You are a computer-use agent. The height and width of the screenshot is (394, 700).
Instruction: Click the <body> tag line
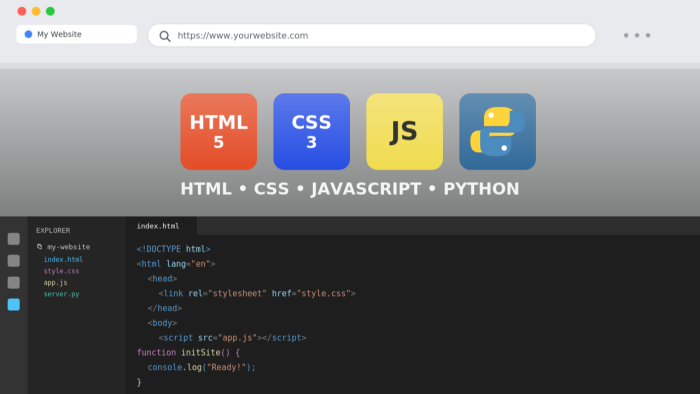(162, 323)
